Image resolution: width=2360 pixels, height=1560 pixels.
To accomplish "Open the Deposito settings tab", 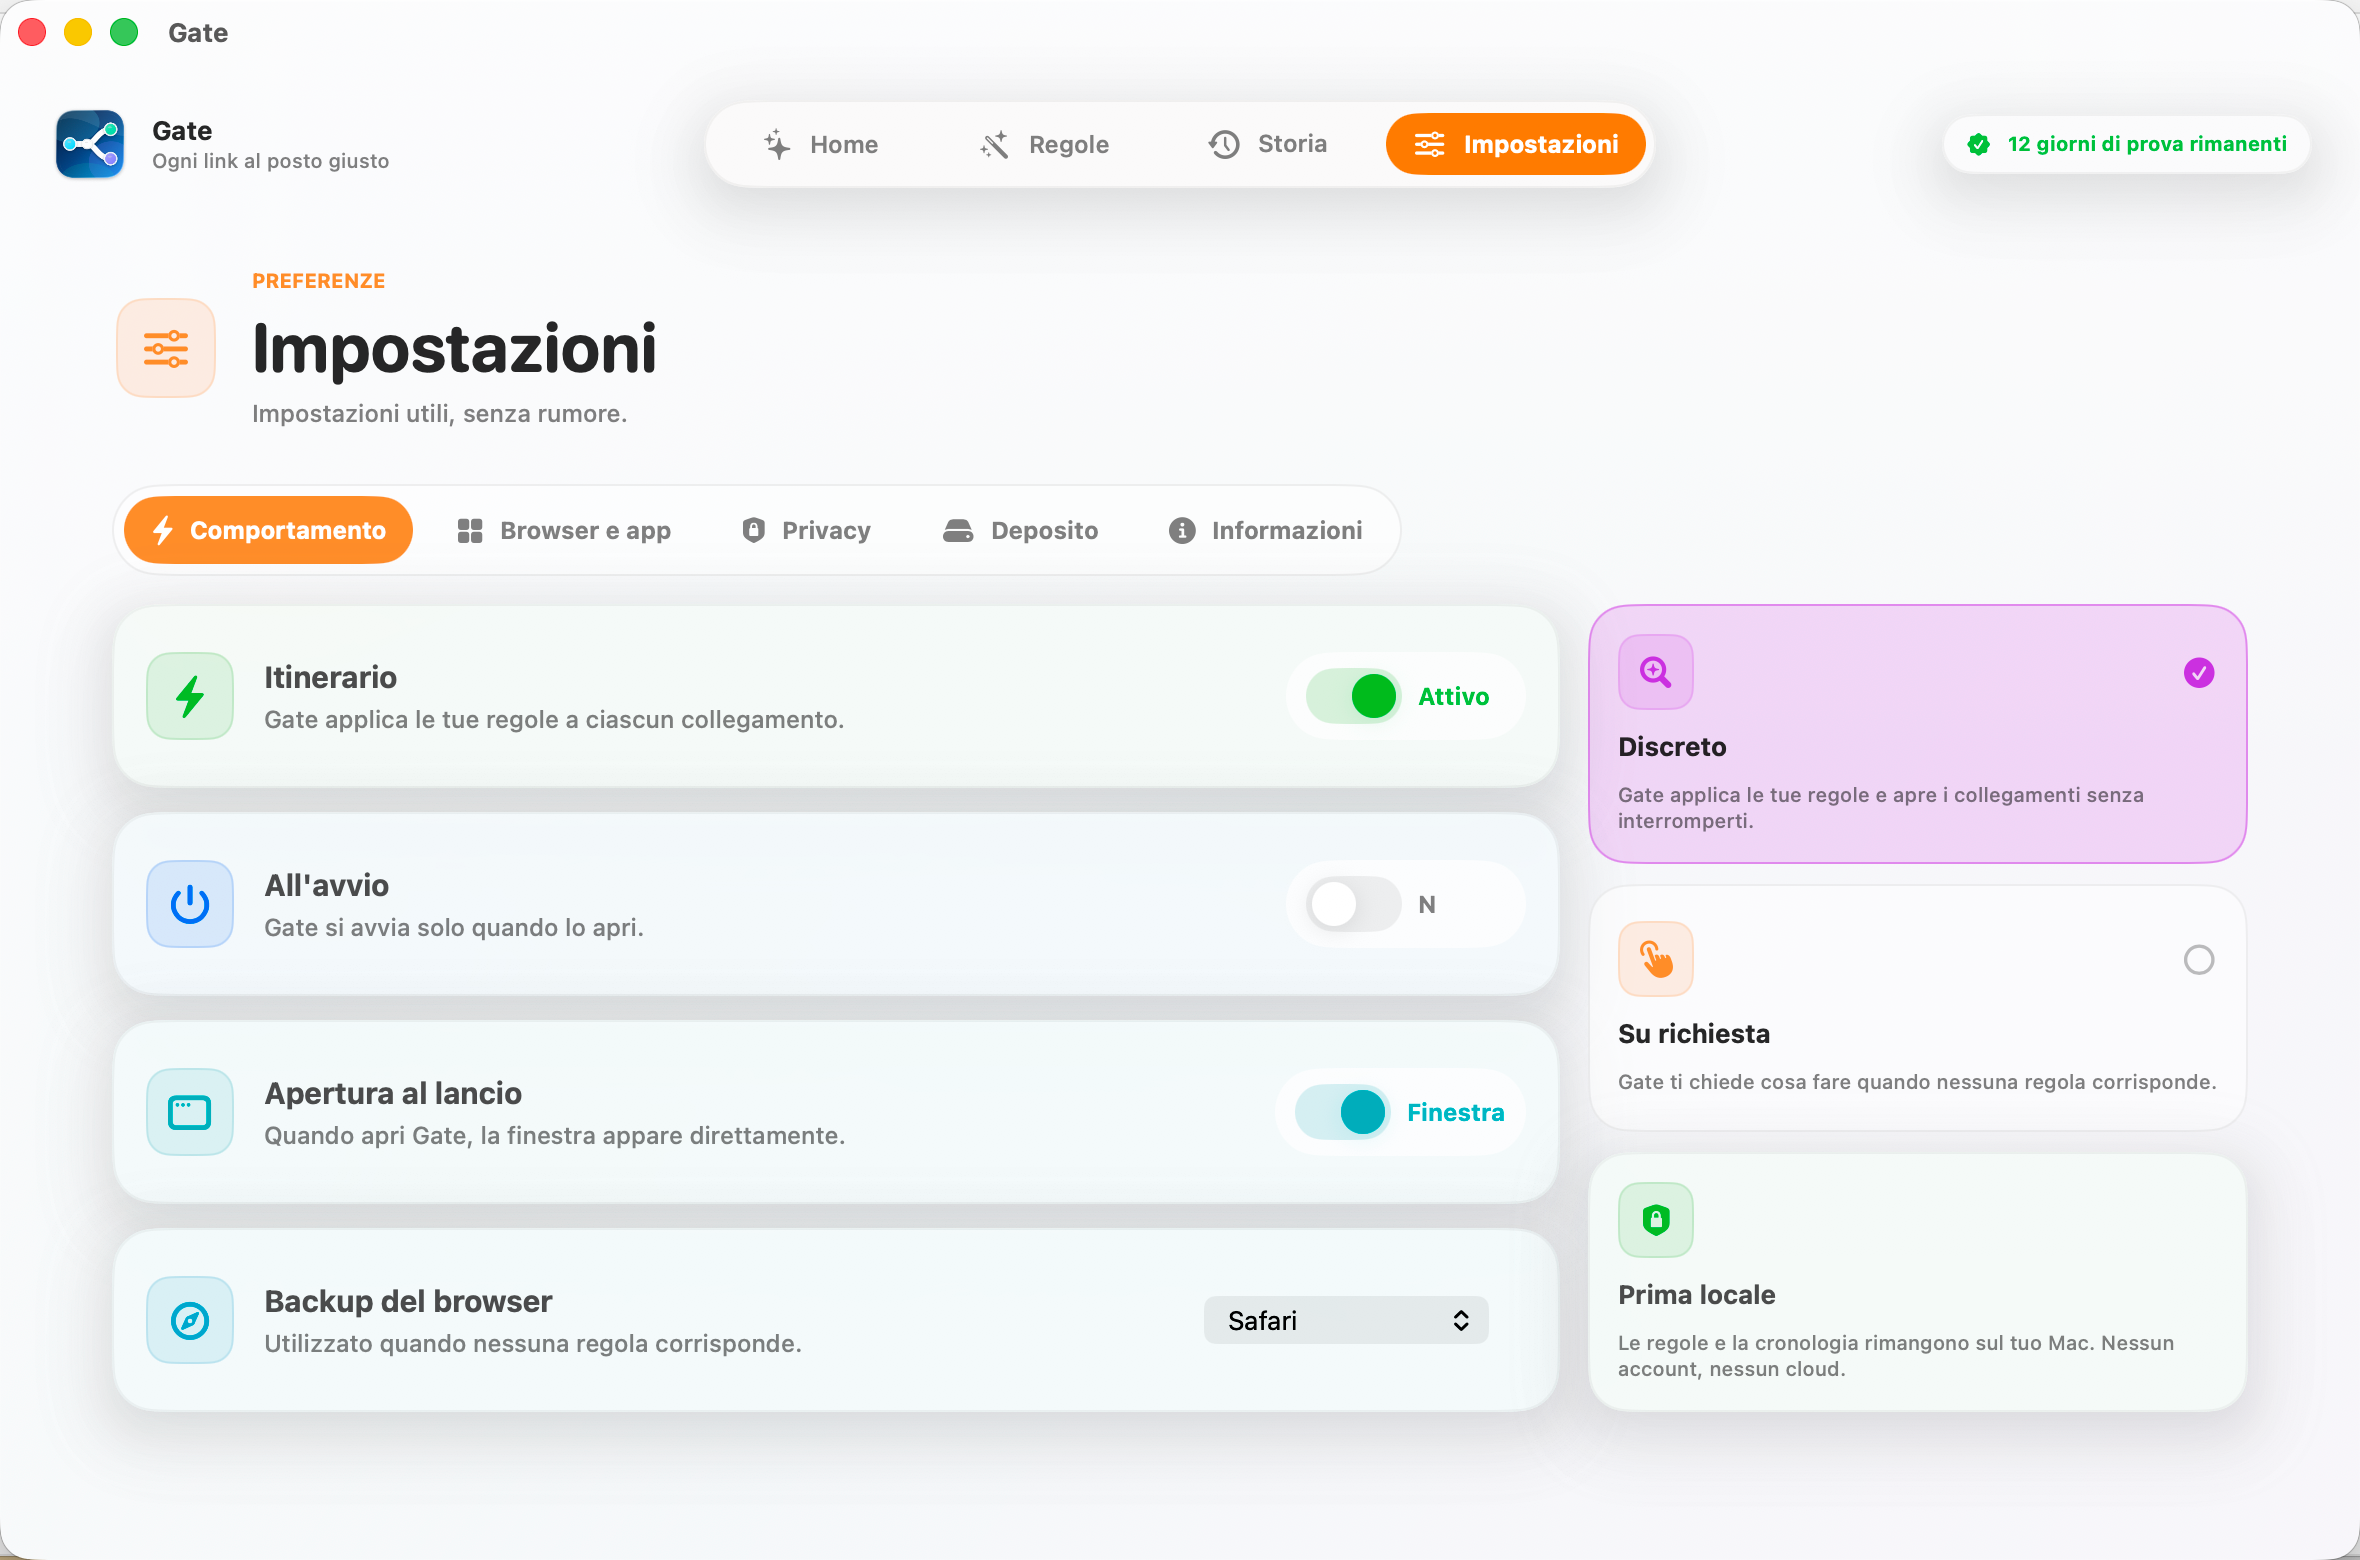I will (1020, 531).
